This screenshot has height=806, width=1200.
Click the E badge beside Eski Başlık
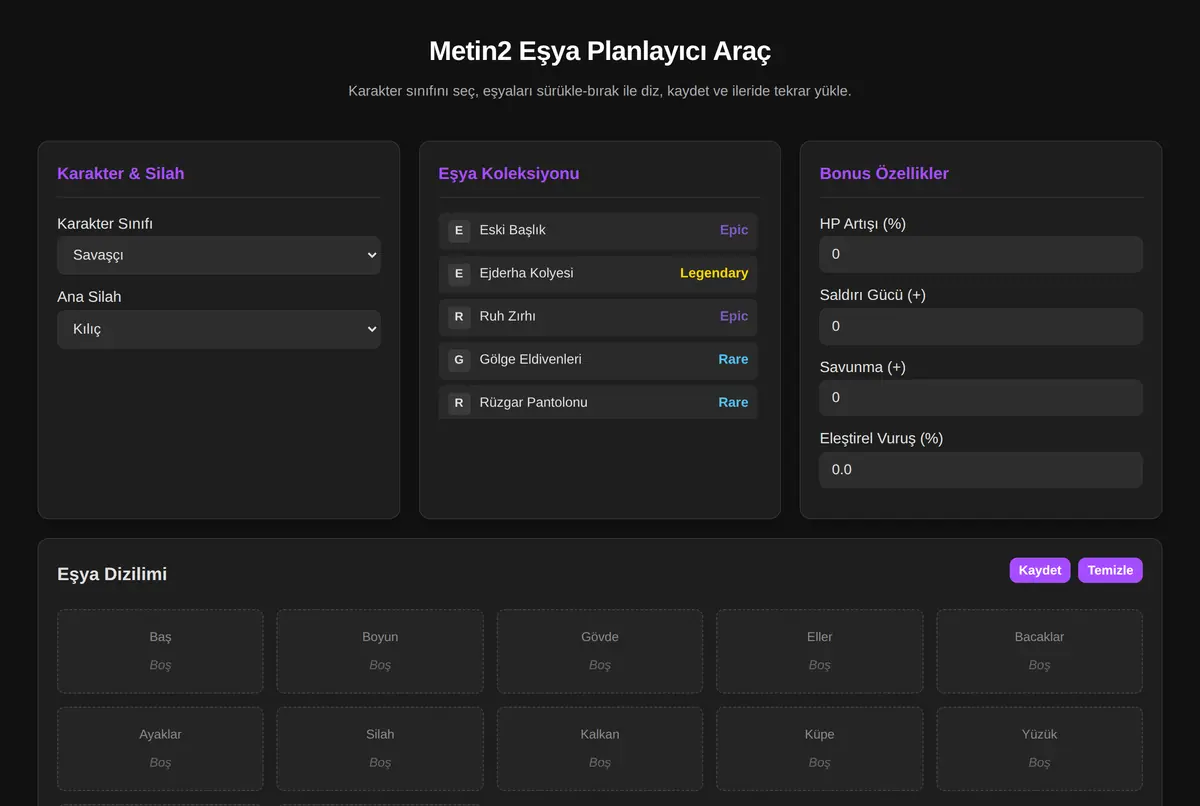pyautogui.click(x=459, y=230)
